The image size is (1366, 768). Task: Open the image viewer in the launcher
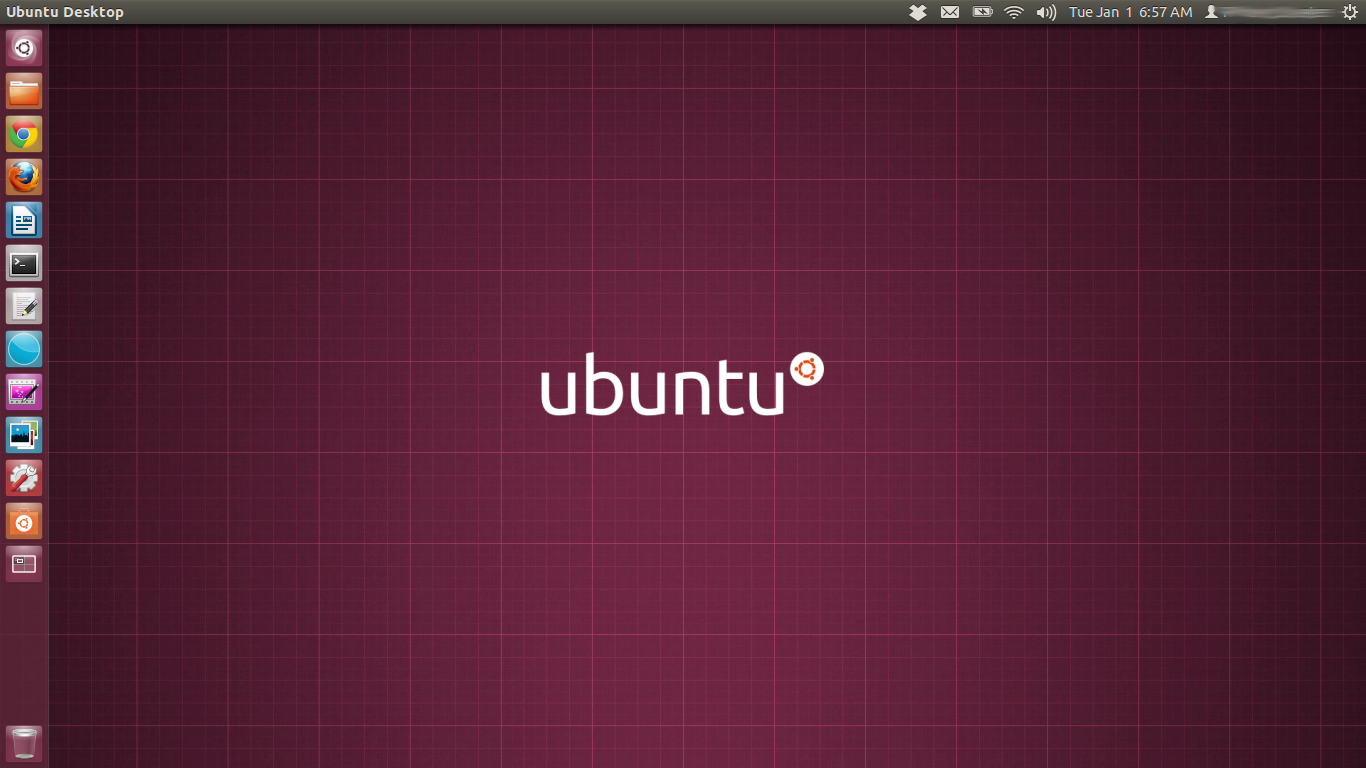[24, 435]
